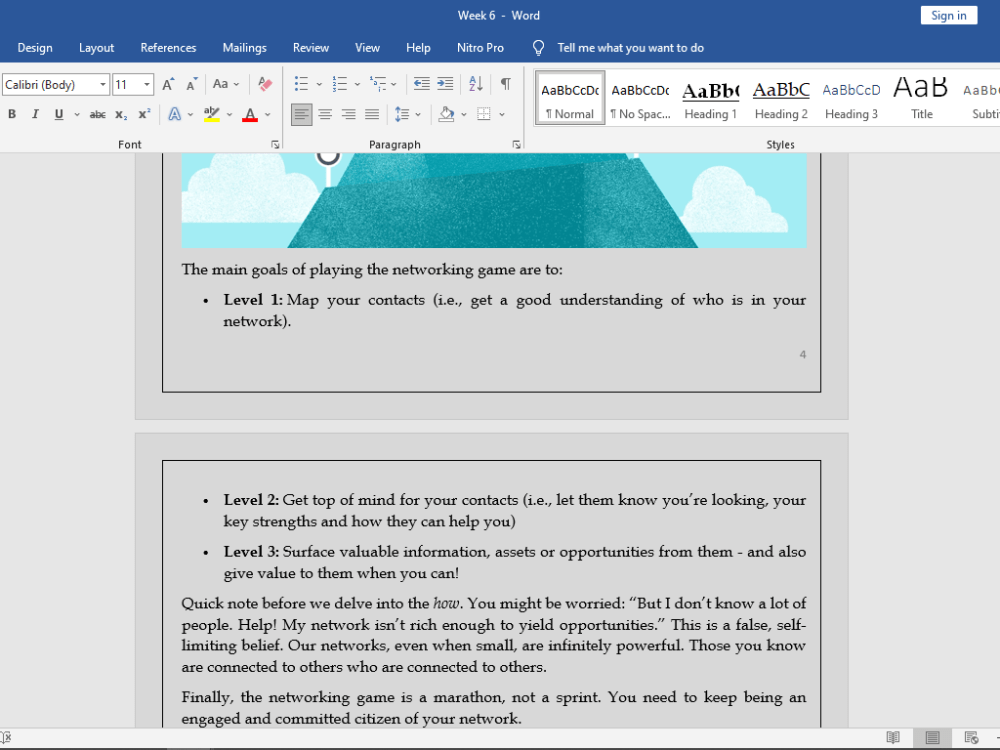Image resolution: width=1000 pixels, height=750 pixels.
Task: Click the Tell me lightbulb icon
Action: click(x=538, y=48)
